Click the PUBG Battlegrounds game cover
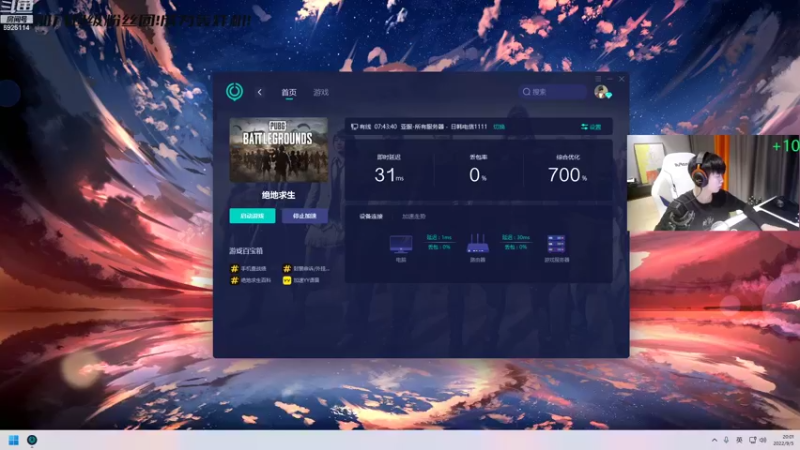This screenshot has width=800, height=450. point(279,149)
